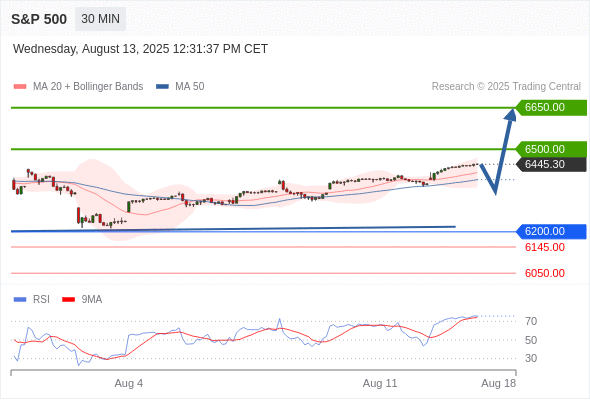The height and width of the screenshot is (400, 590).
Task: Click the 6050.00 red support level
Action: pyautogui.click(x=545, y=273)
